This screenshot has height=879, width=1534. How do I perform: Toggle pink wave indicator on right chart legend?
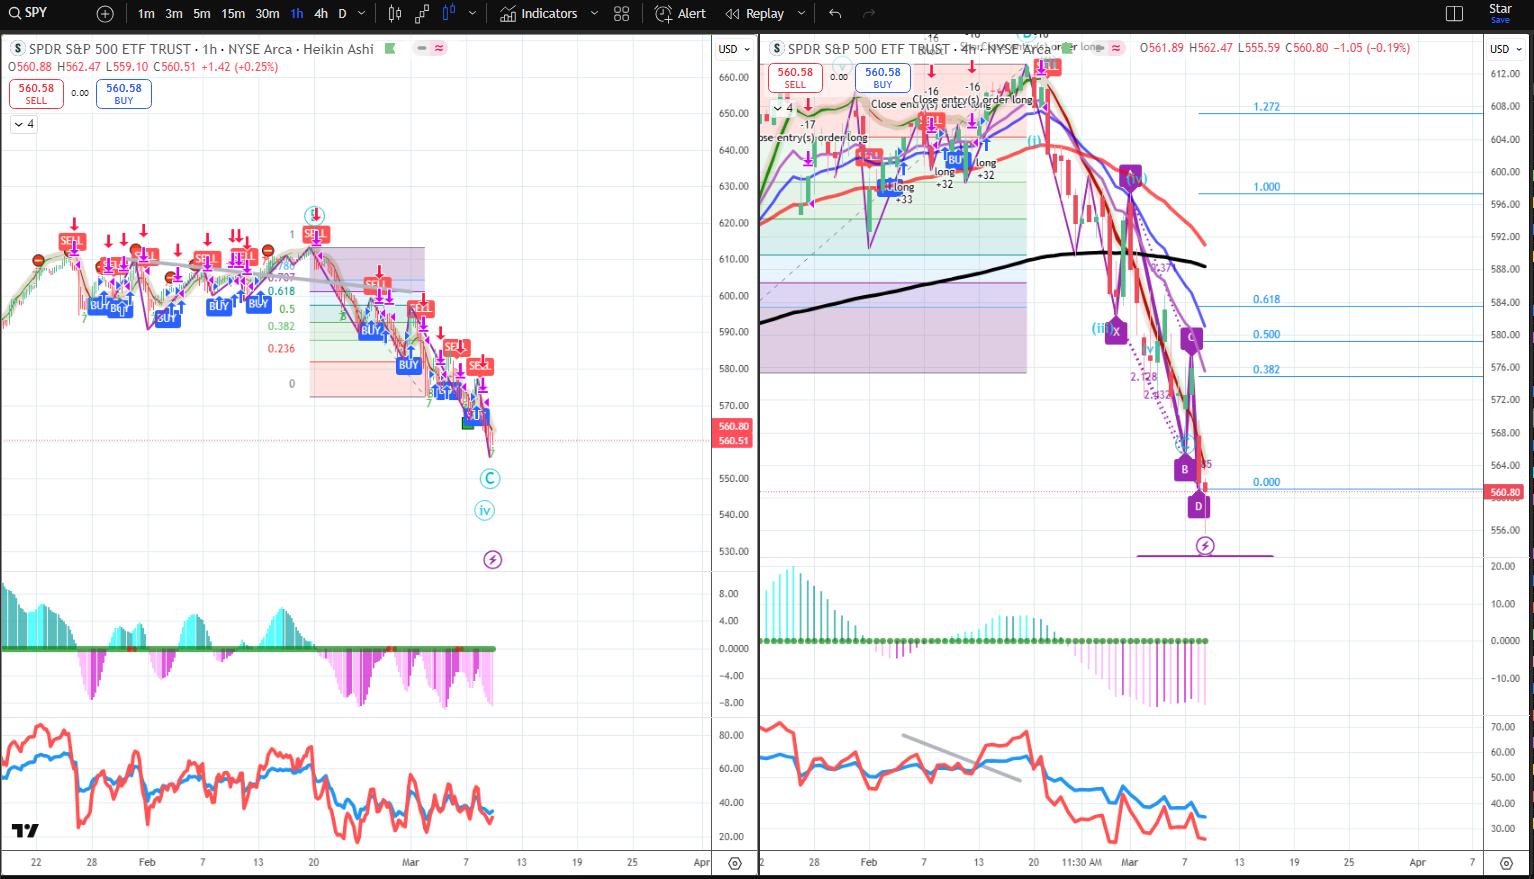[1116, 48]
